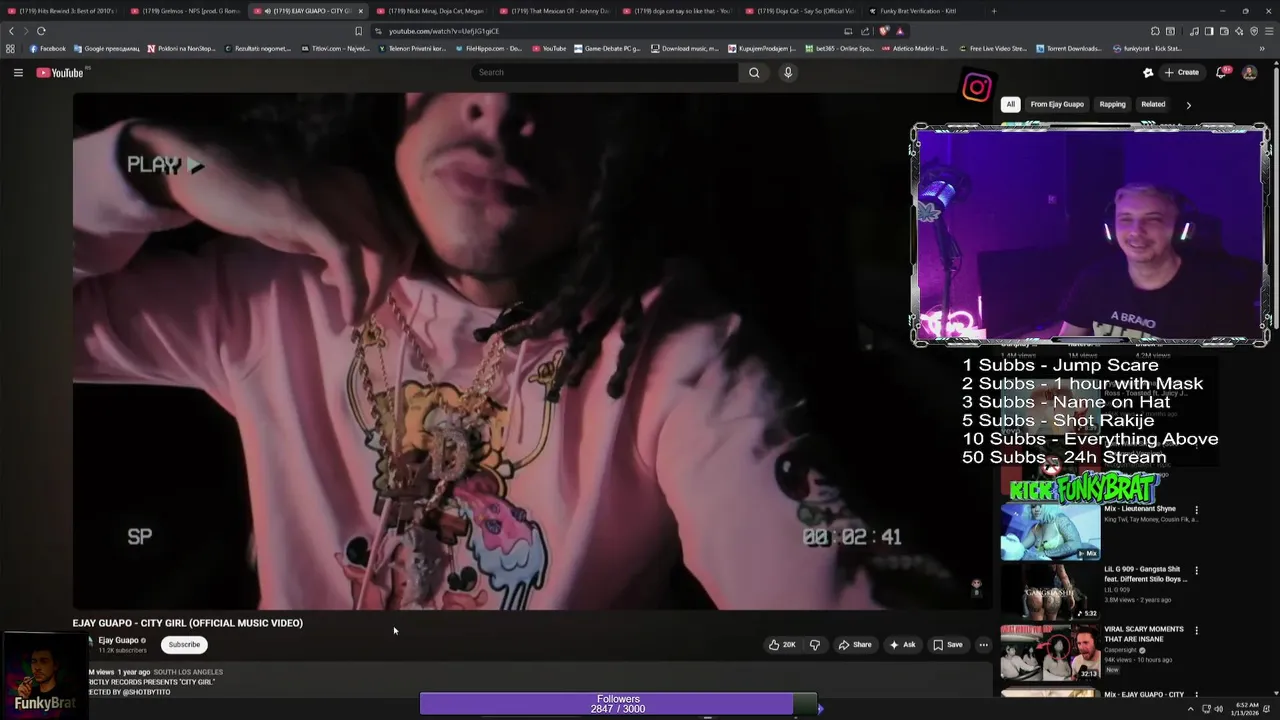This screenshot has height=720, width=1280.
Task: Open the browser main menu hamburger
Action: pyautogui.click(x=1269, y=31)
